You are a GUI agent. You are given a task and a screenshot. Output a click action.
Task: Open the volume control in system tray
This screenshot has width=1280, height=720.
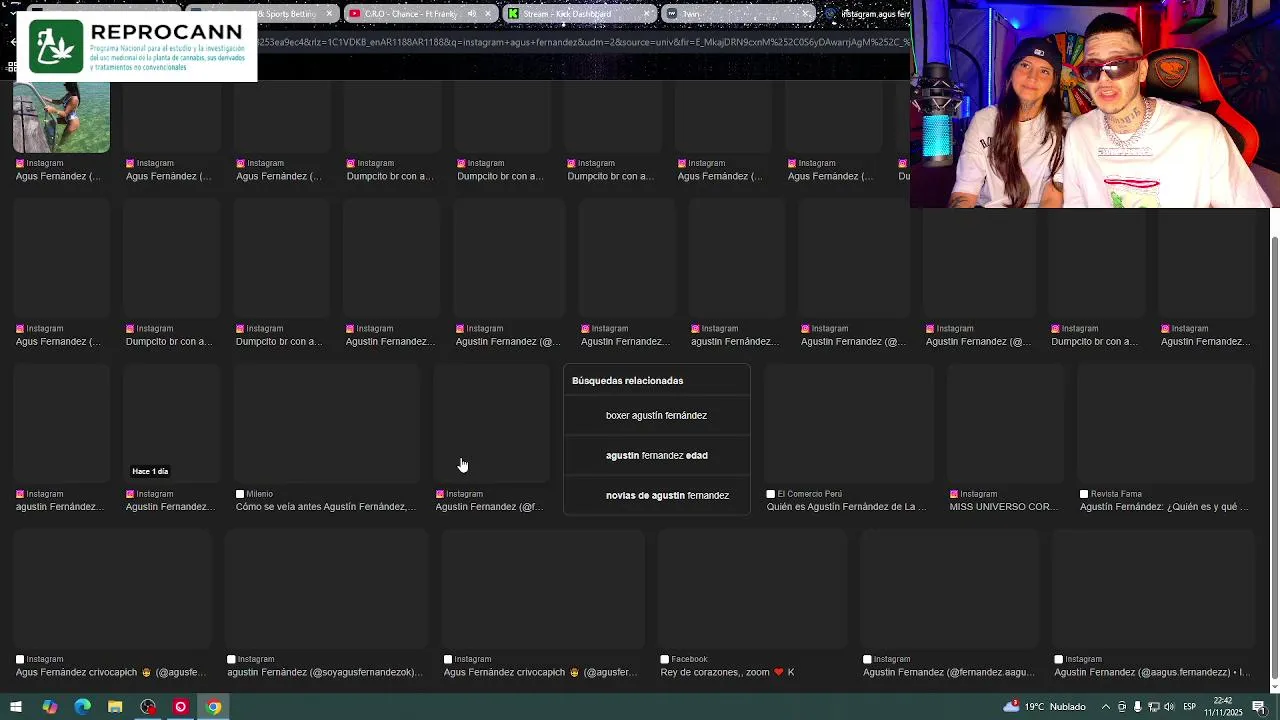[x=1168, y=707]
